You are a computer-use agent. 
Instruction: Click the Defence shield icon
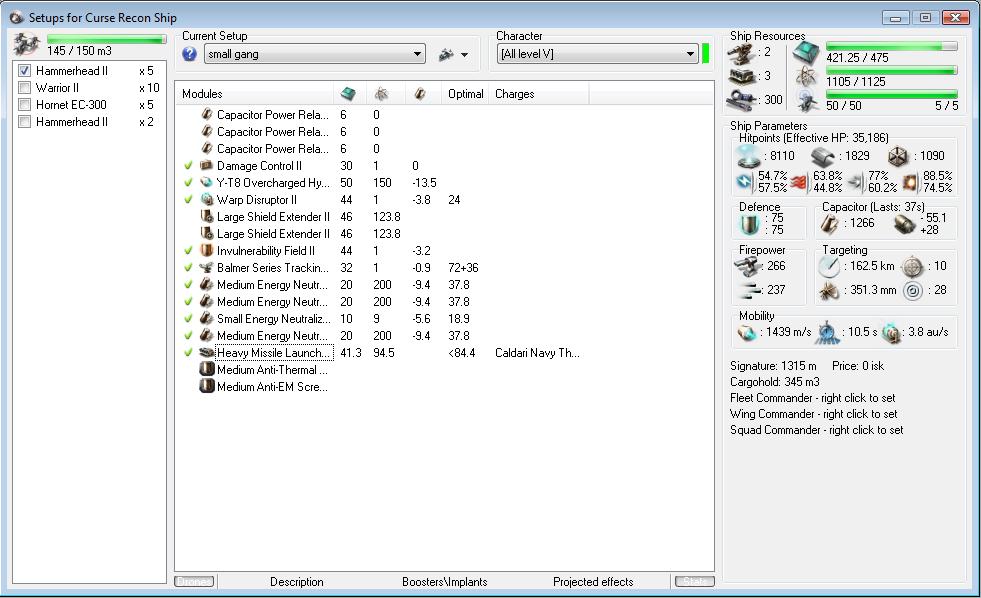pos(749,224)
